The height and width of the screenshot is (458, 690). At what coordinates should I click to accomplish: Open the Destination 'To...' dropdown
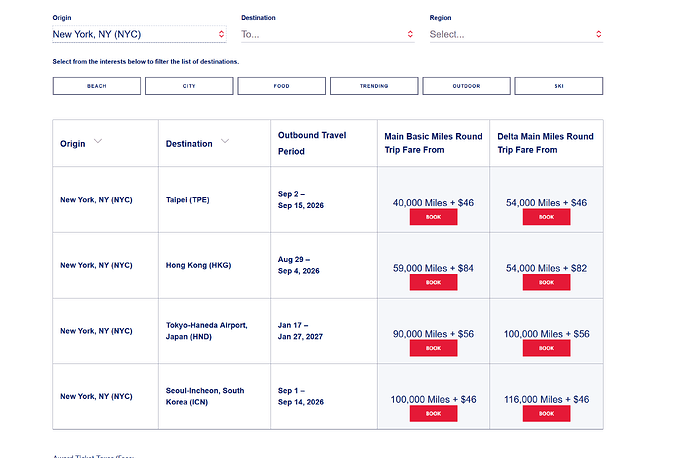click(327, 34)
